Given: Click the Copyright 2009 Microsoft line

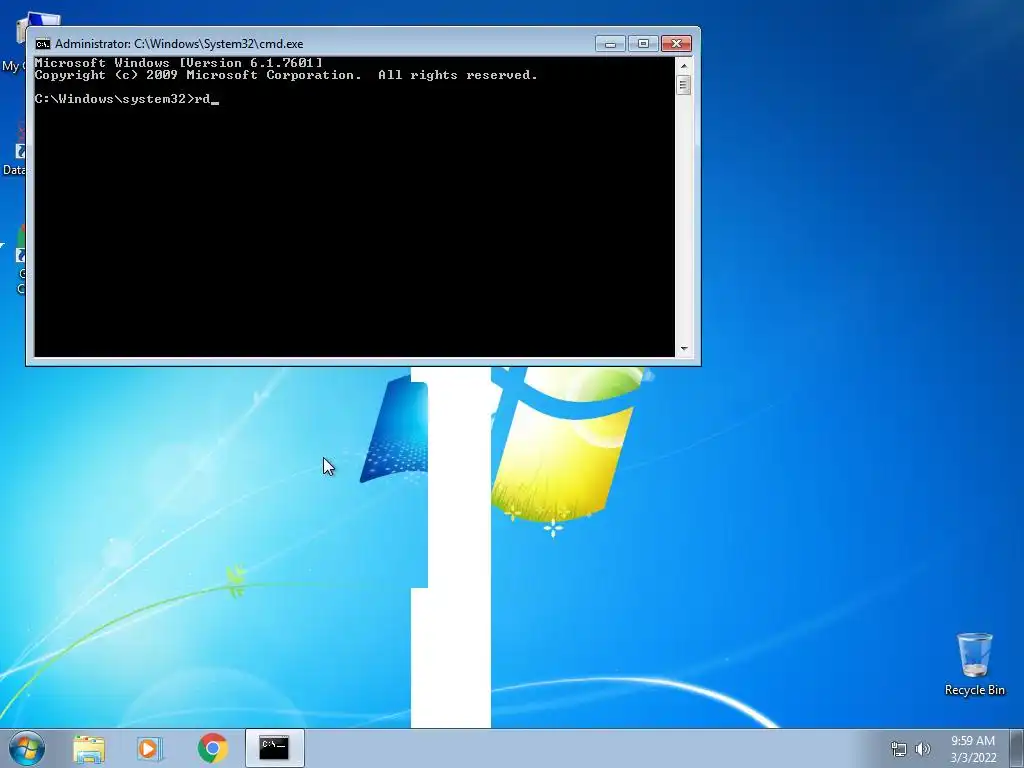Looking at the screenshot, I should tap(286, 75).
